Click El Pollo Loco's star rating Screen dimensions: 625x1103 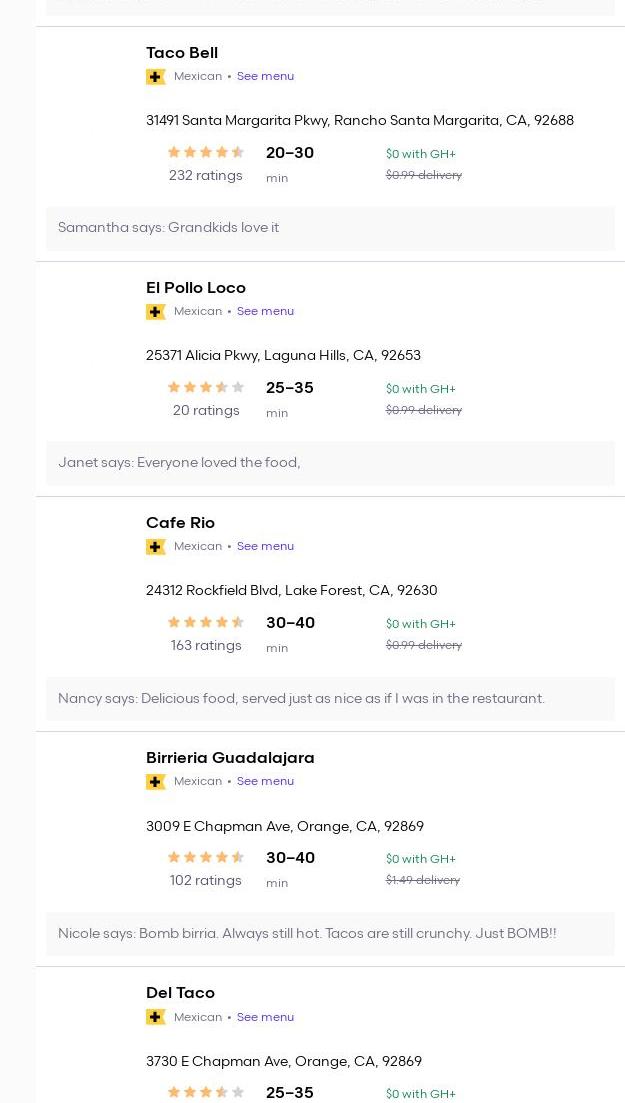pos(205,388)
